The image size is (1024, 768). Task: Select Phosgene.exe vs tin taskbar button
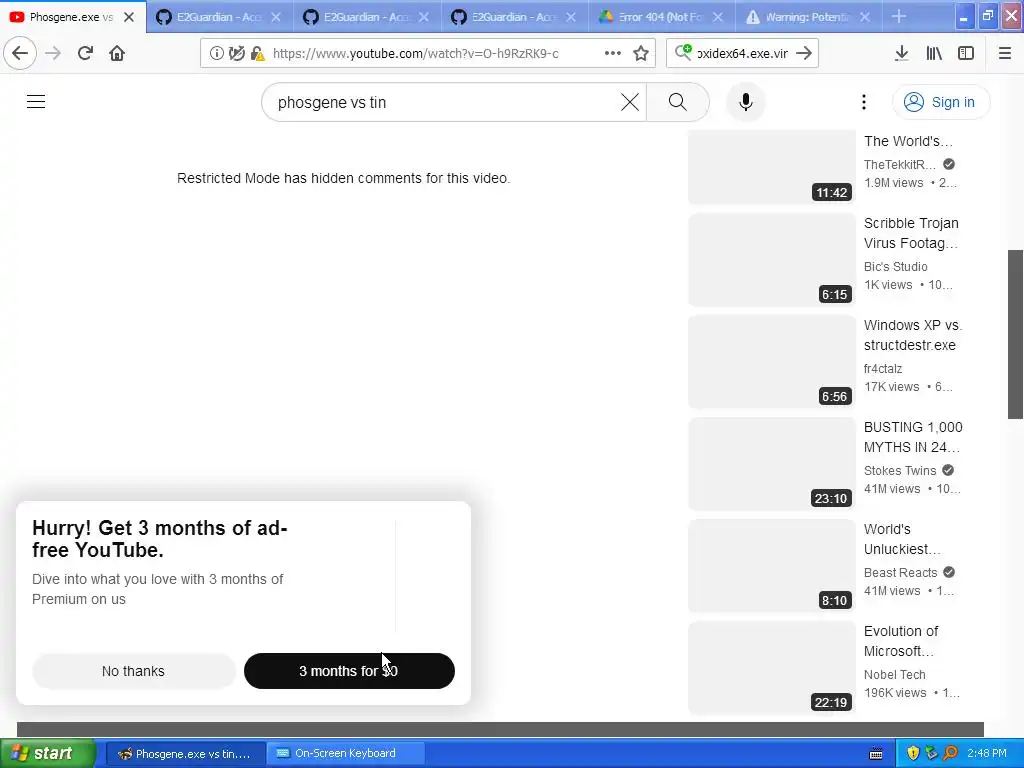[185, 754]
